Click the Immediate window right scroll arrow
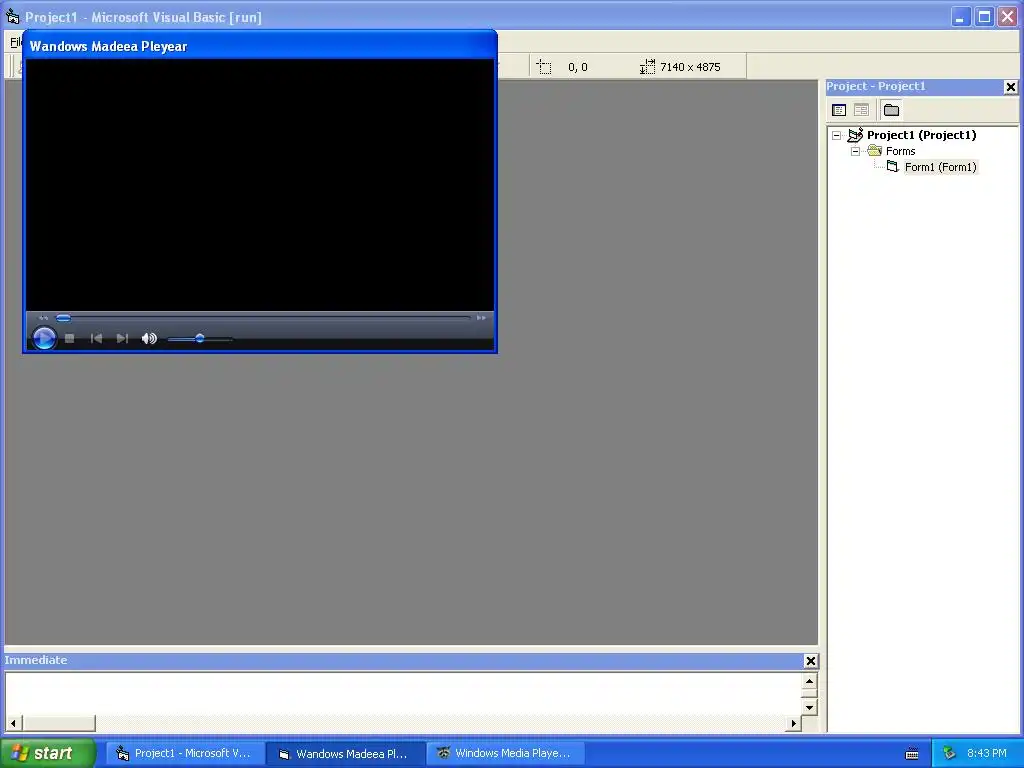 [793, 723]
